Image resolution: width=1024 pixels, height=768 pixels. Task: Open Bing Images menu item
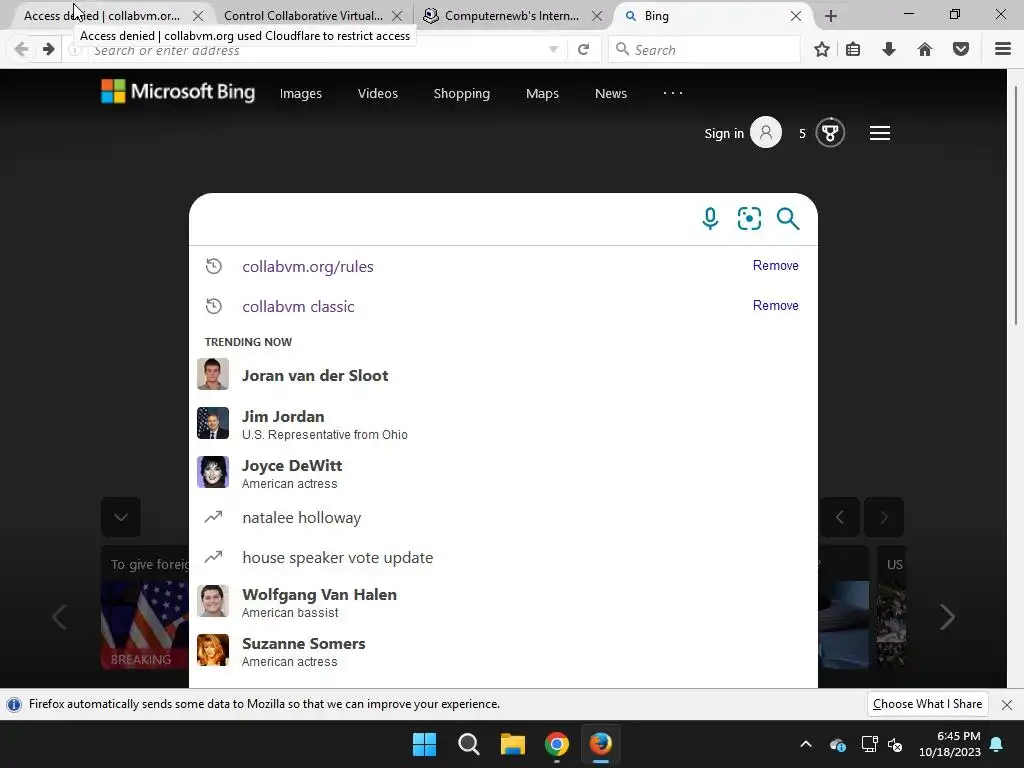click(x=300, y=93)
